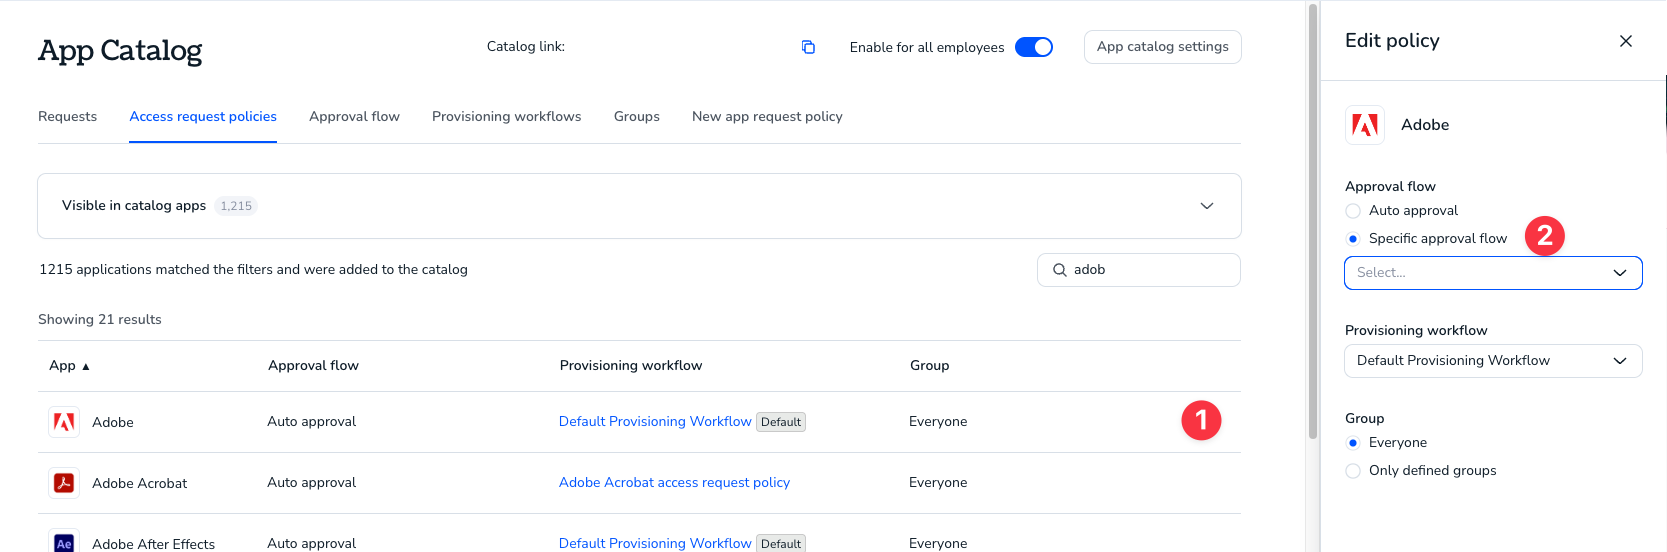Click the Provisioning workflow column header
The image size is (1667, 552).
point(631,366)
